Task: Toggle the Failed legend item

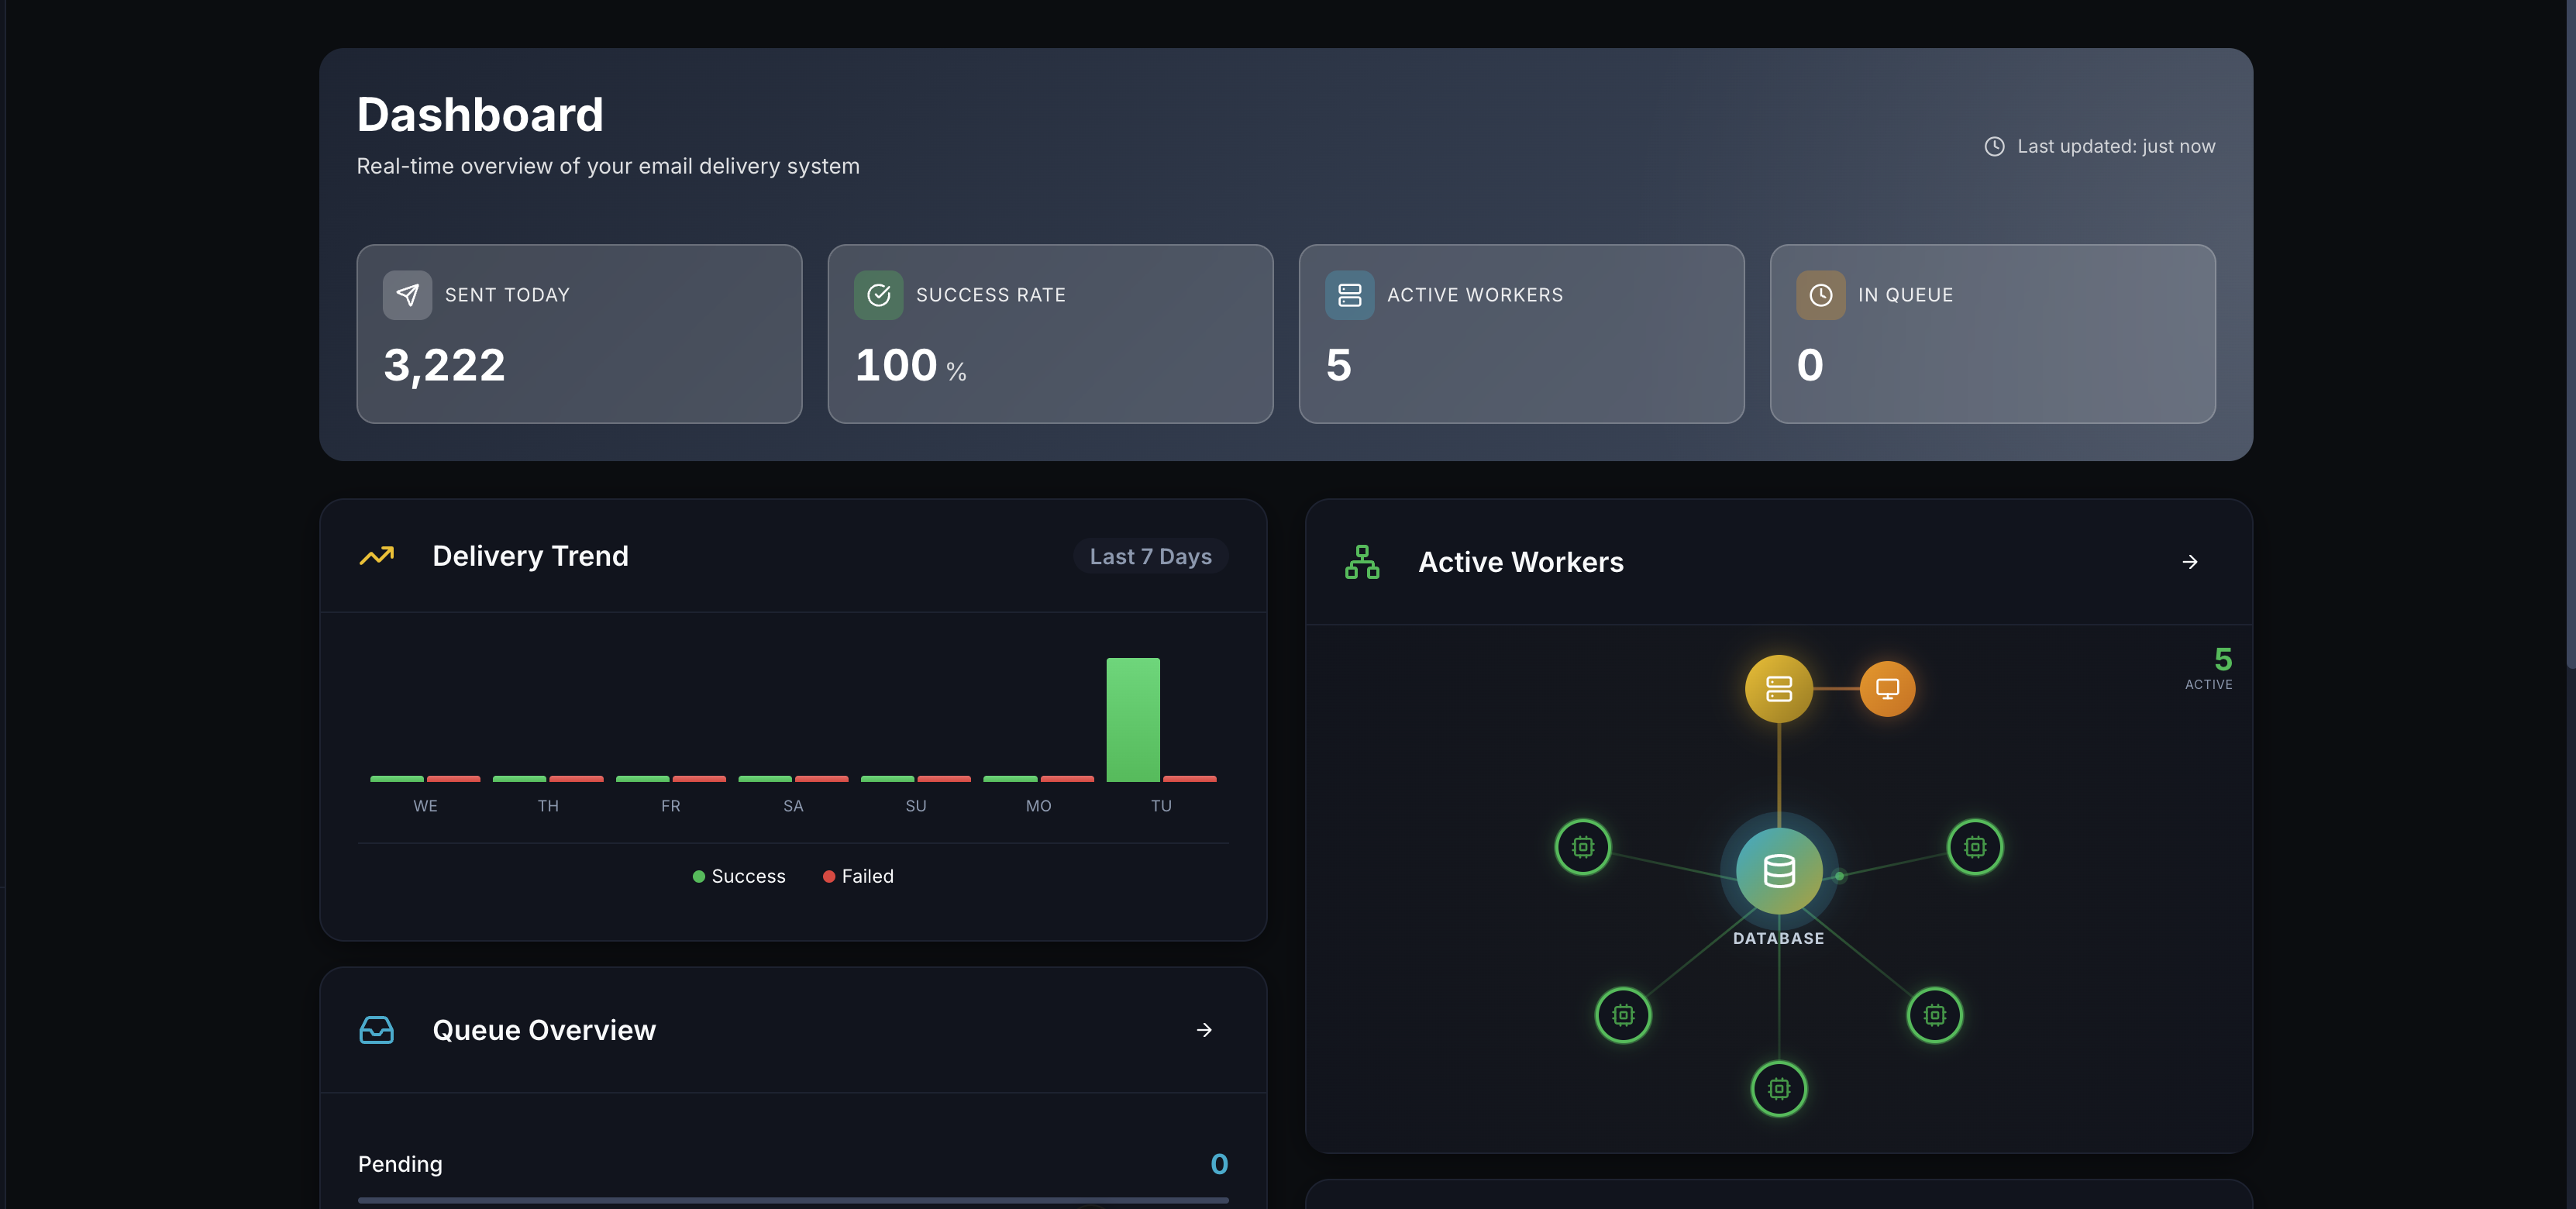Action: tap(858, 876)
